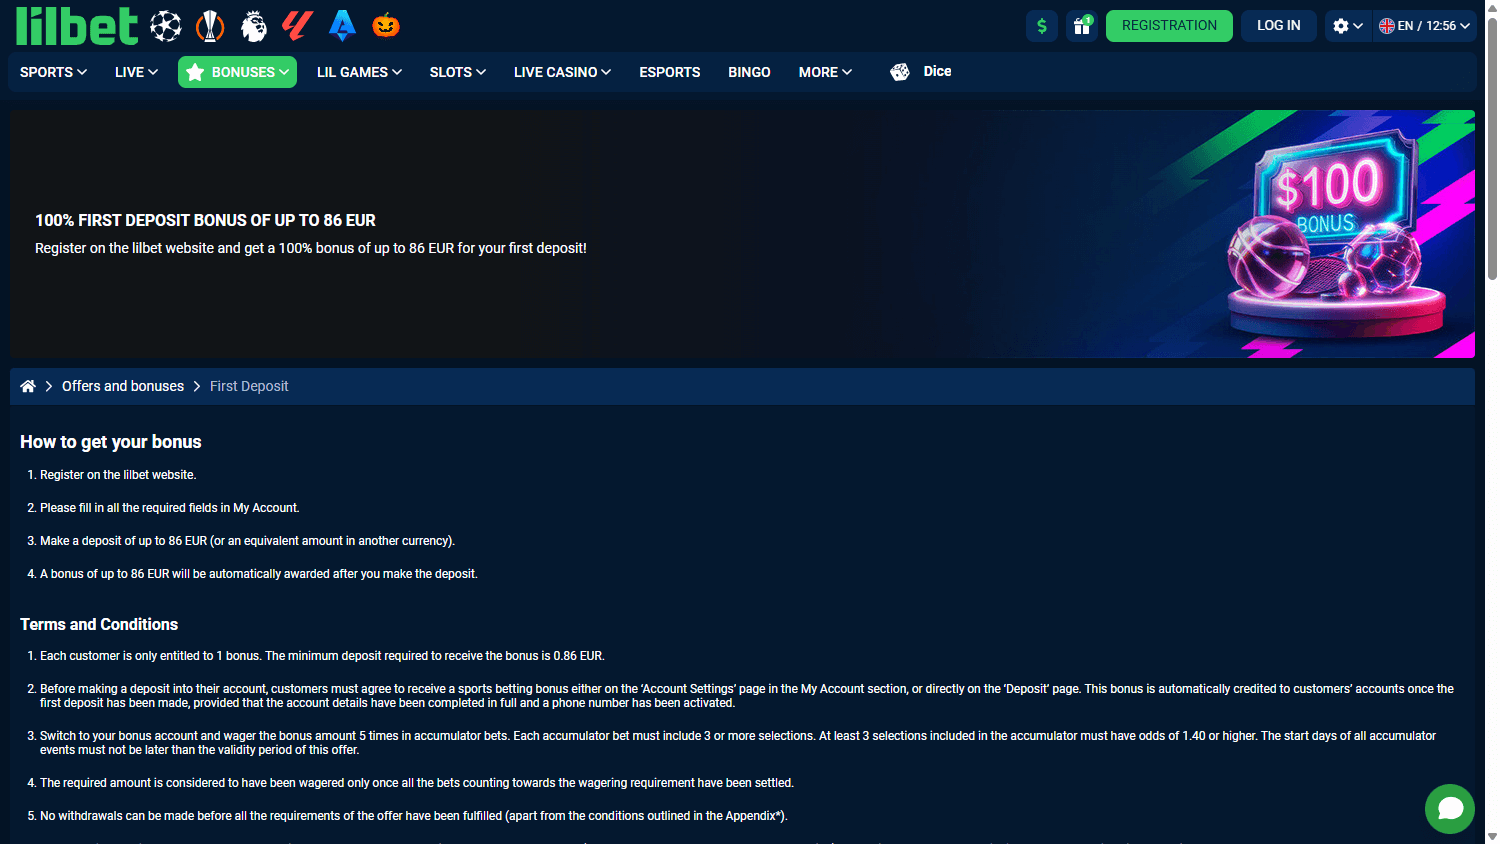Open the live chat bubble
1500x844 pixels.
click(x=1450, y=809)
